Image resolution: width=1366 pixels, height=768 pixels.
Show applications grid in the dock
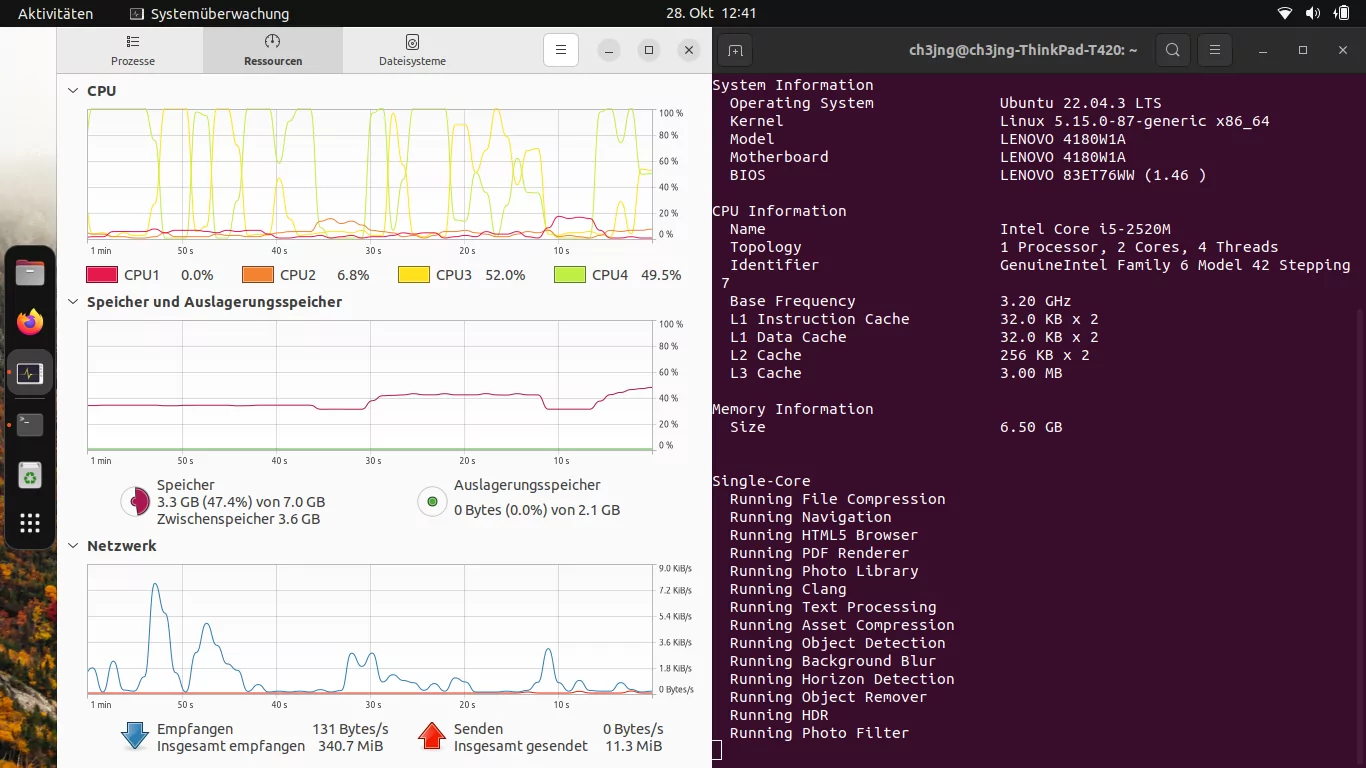pyautogui.click(x=30, y=523)
